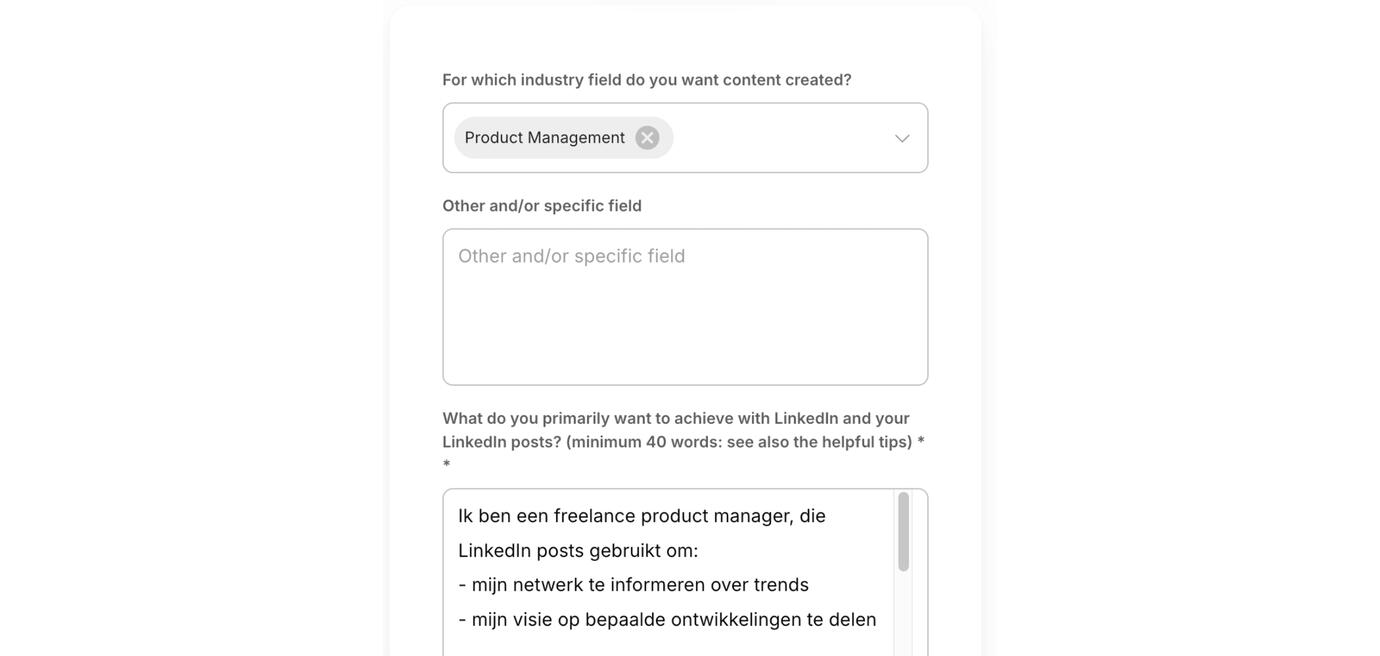Click the "For which industry field" question label
The height and width of the screenshot is (656, 1380).
pos(647,80)
